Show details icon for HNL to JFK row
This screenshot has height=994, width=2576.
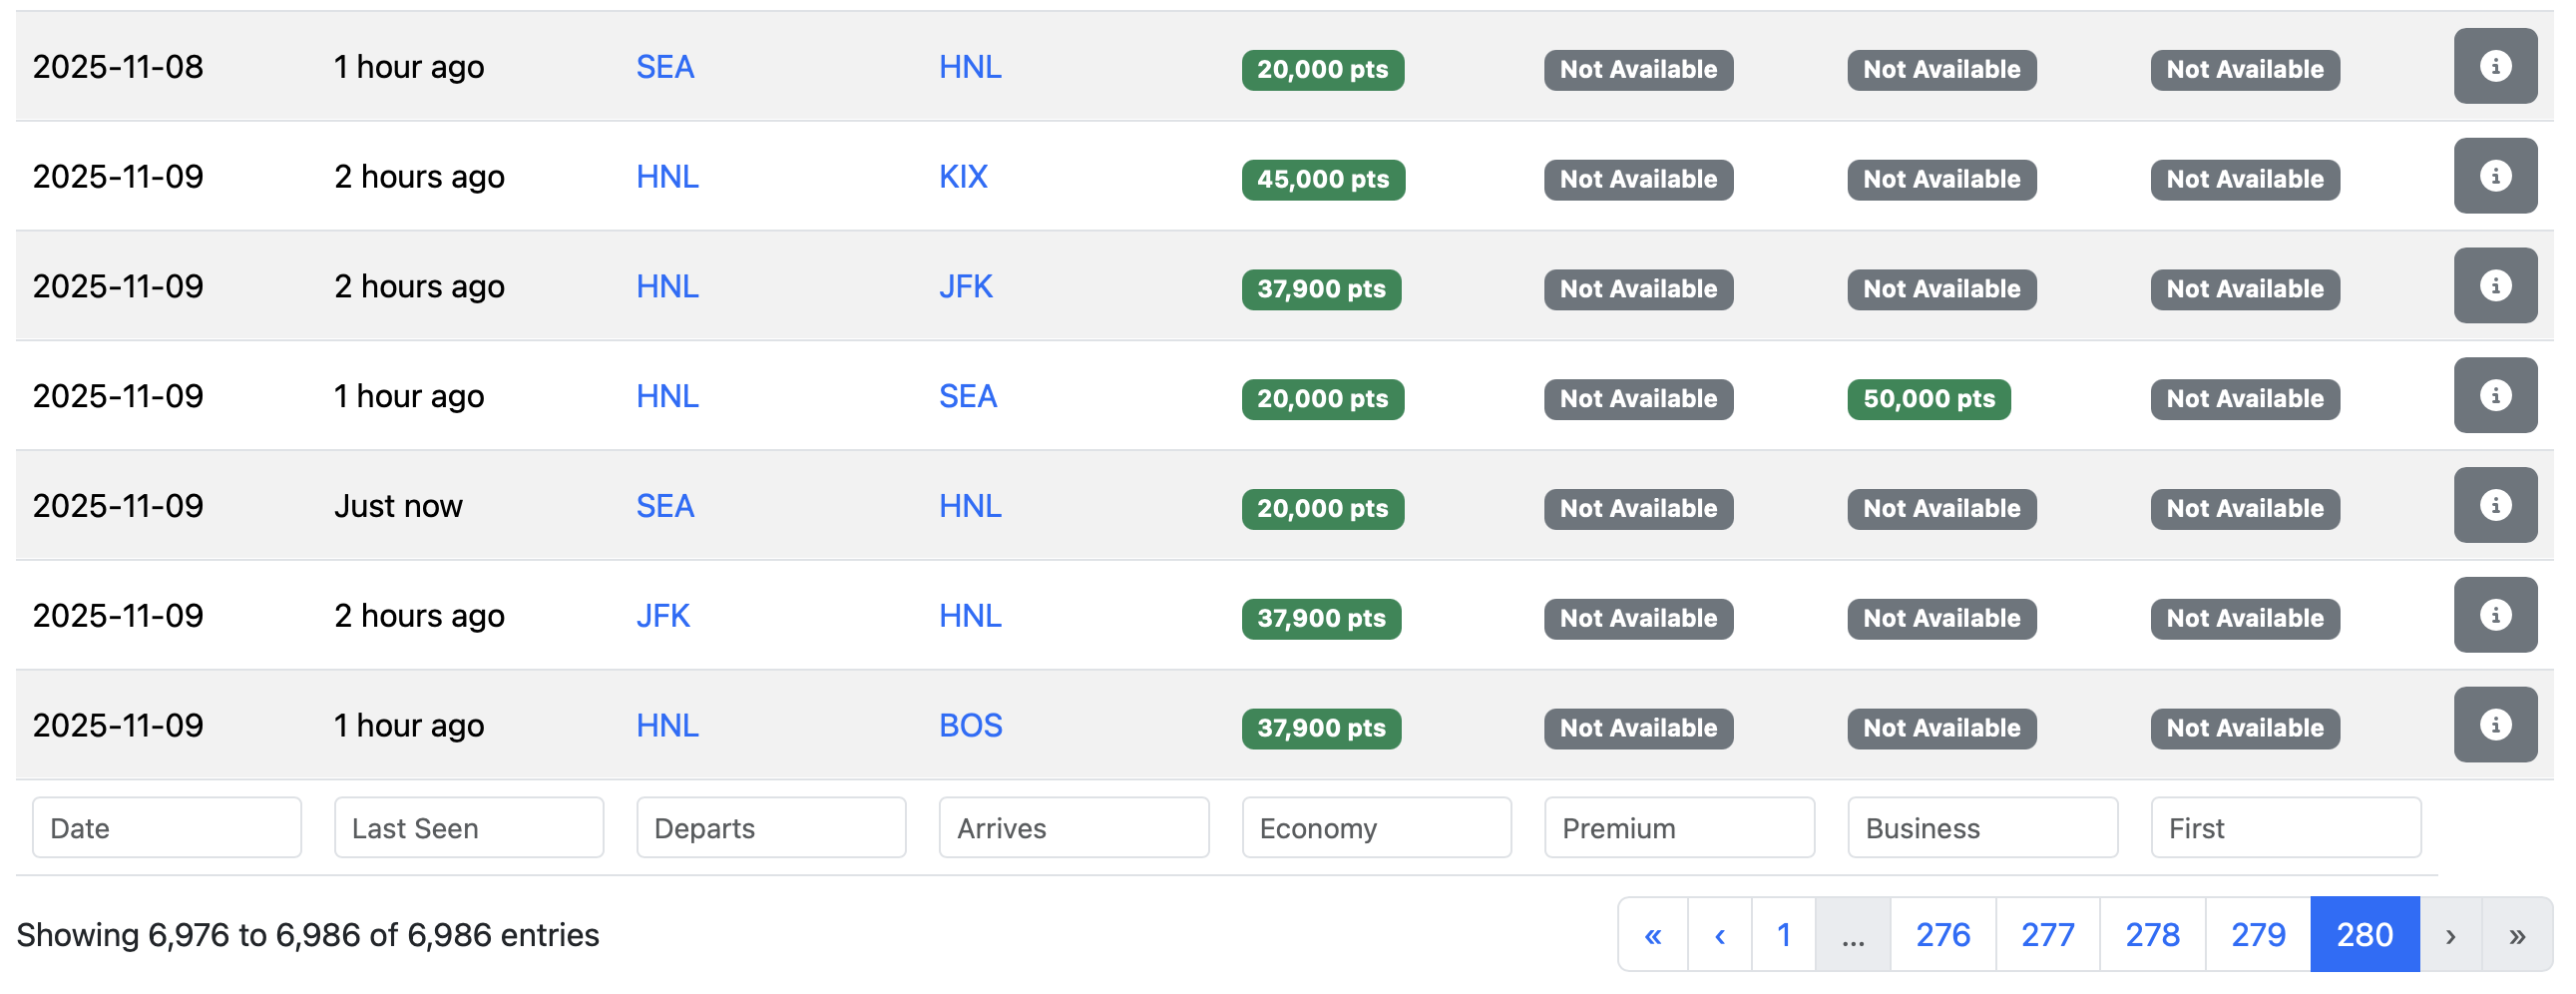coord(2494,286)
